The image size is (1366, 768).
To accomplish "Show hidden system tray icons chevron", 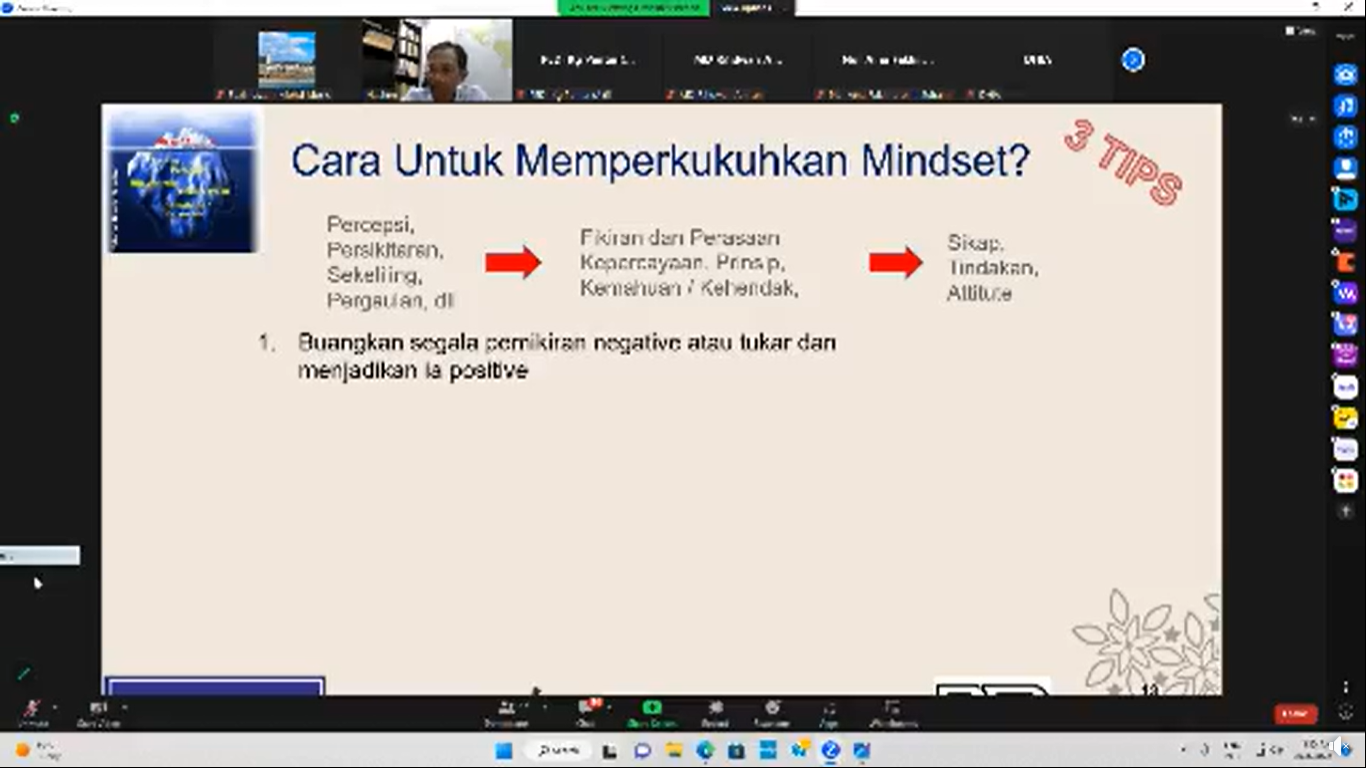I will (x=1184, y=750).
